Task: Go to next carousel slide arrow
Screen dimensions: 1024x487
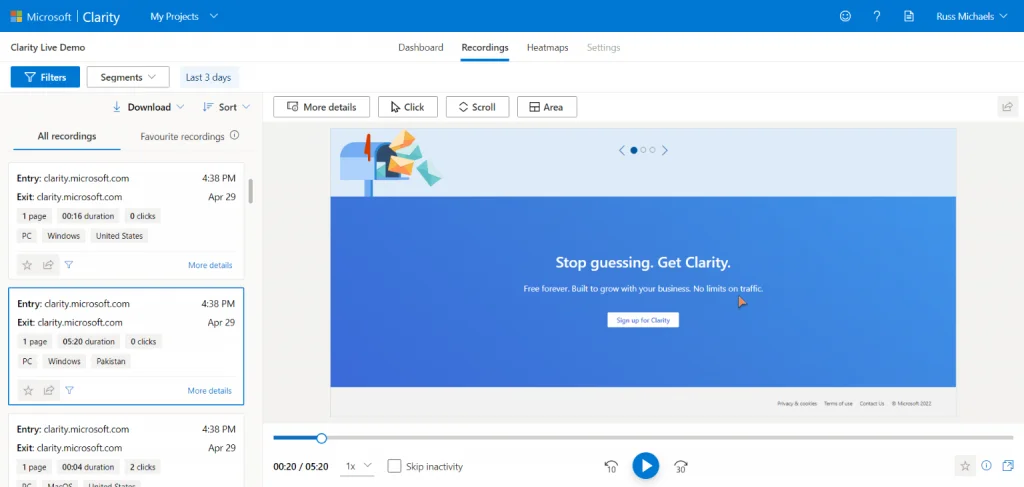Action: [665, 150]
